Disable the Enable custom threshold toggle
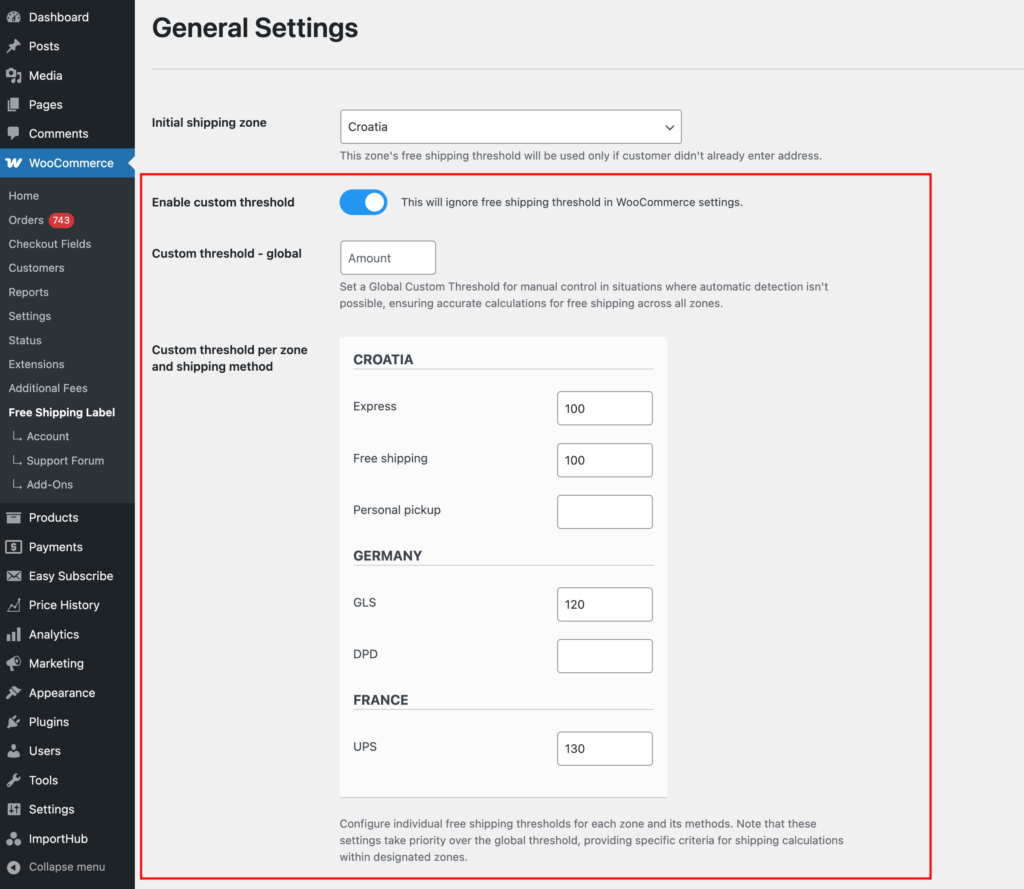 [363, 202]
